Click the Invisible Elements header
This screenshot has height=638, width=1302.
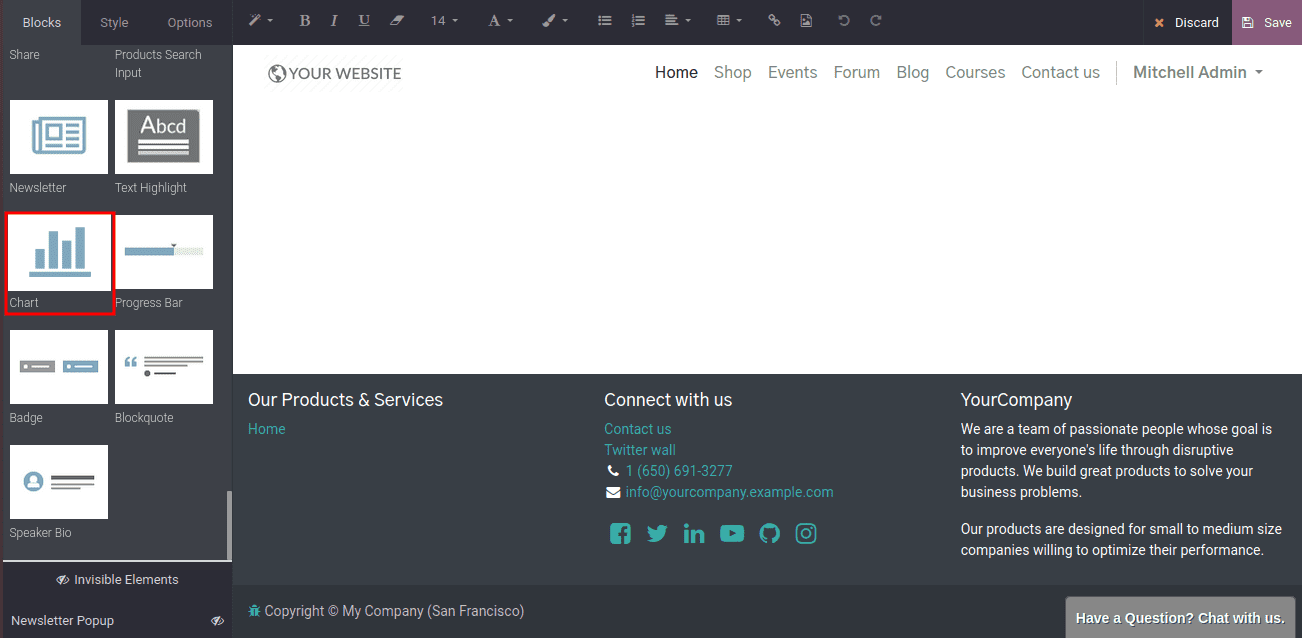[x=117, y=580]
